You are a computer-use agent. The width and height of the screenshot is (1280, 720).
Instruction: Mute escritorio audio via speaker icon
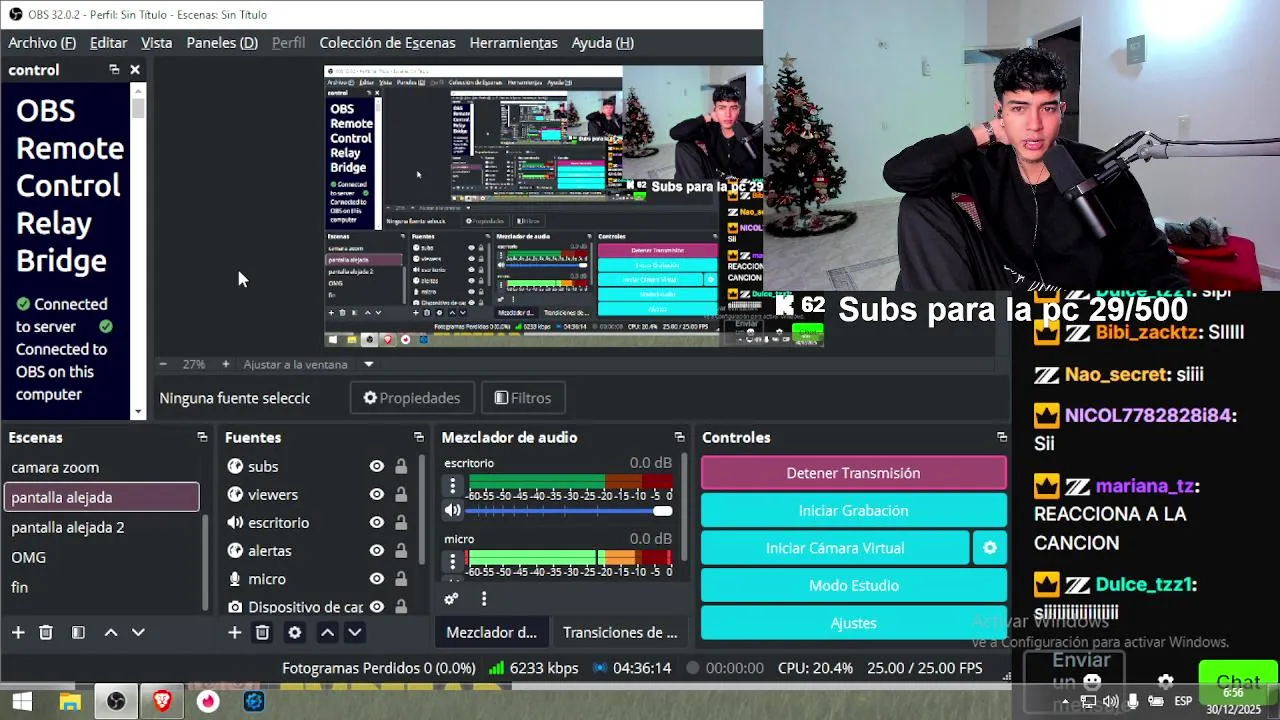[x=453, y=510]
